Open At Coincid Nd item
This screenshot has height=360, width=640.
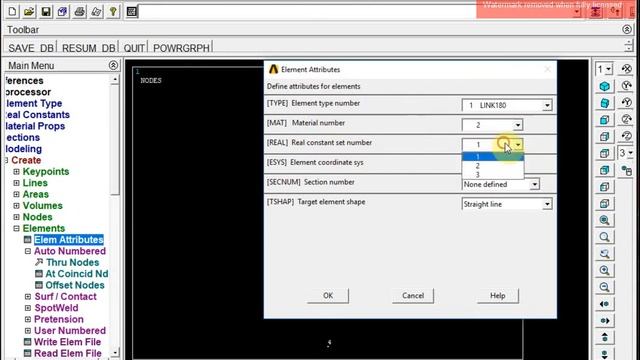[x=76, y=274]
